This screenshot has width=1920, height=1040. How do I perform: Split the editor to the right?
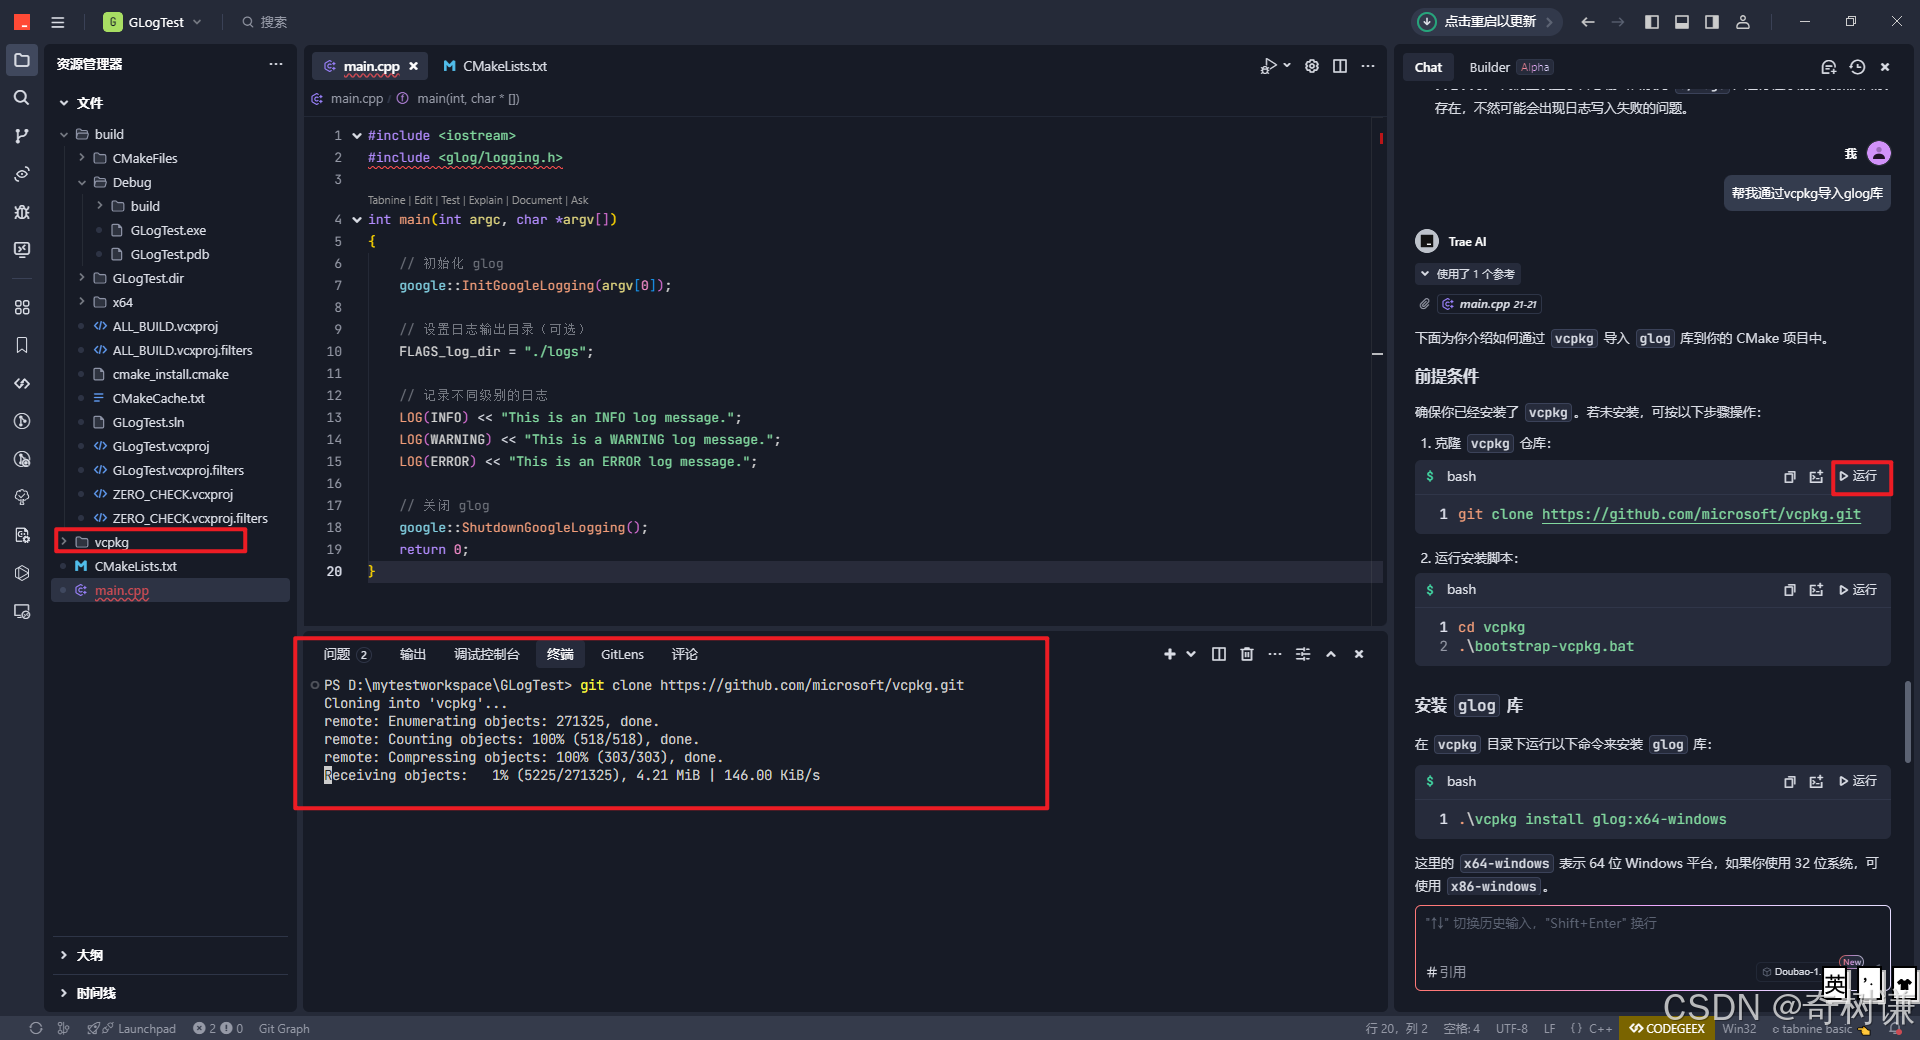[1340, 66]
